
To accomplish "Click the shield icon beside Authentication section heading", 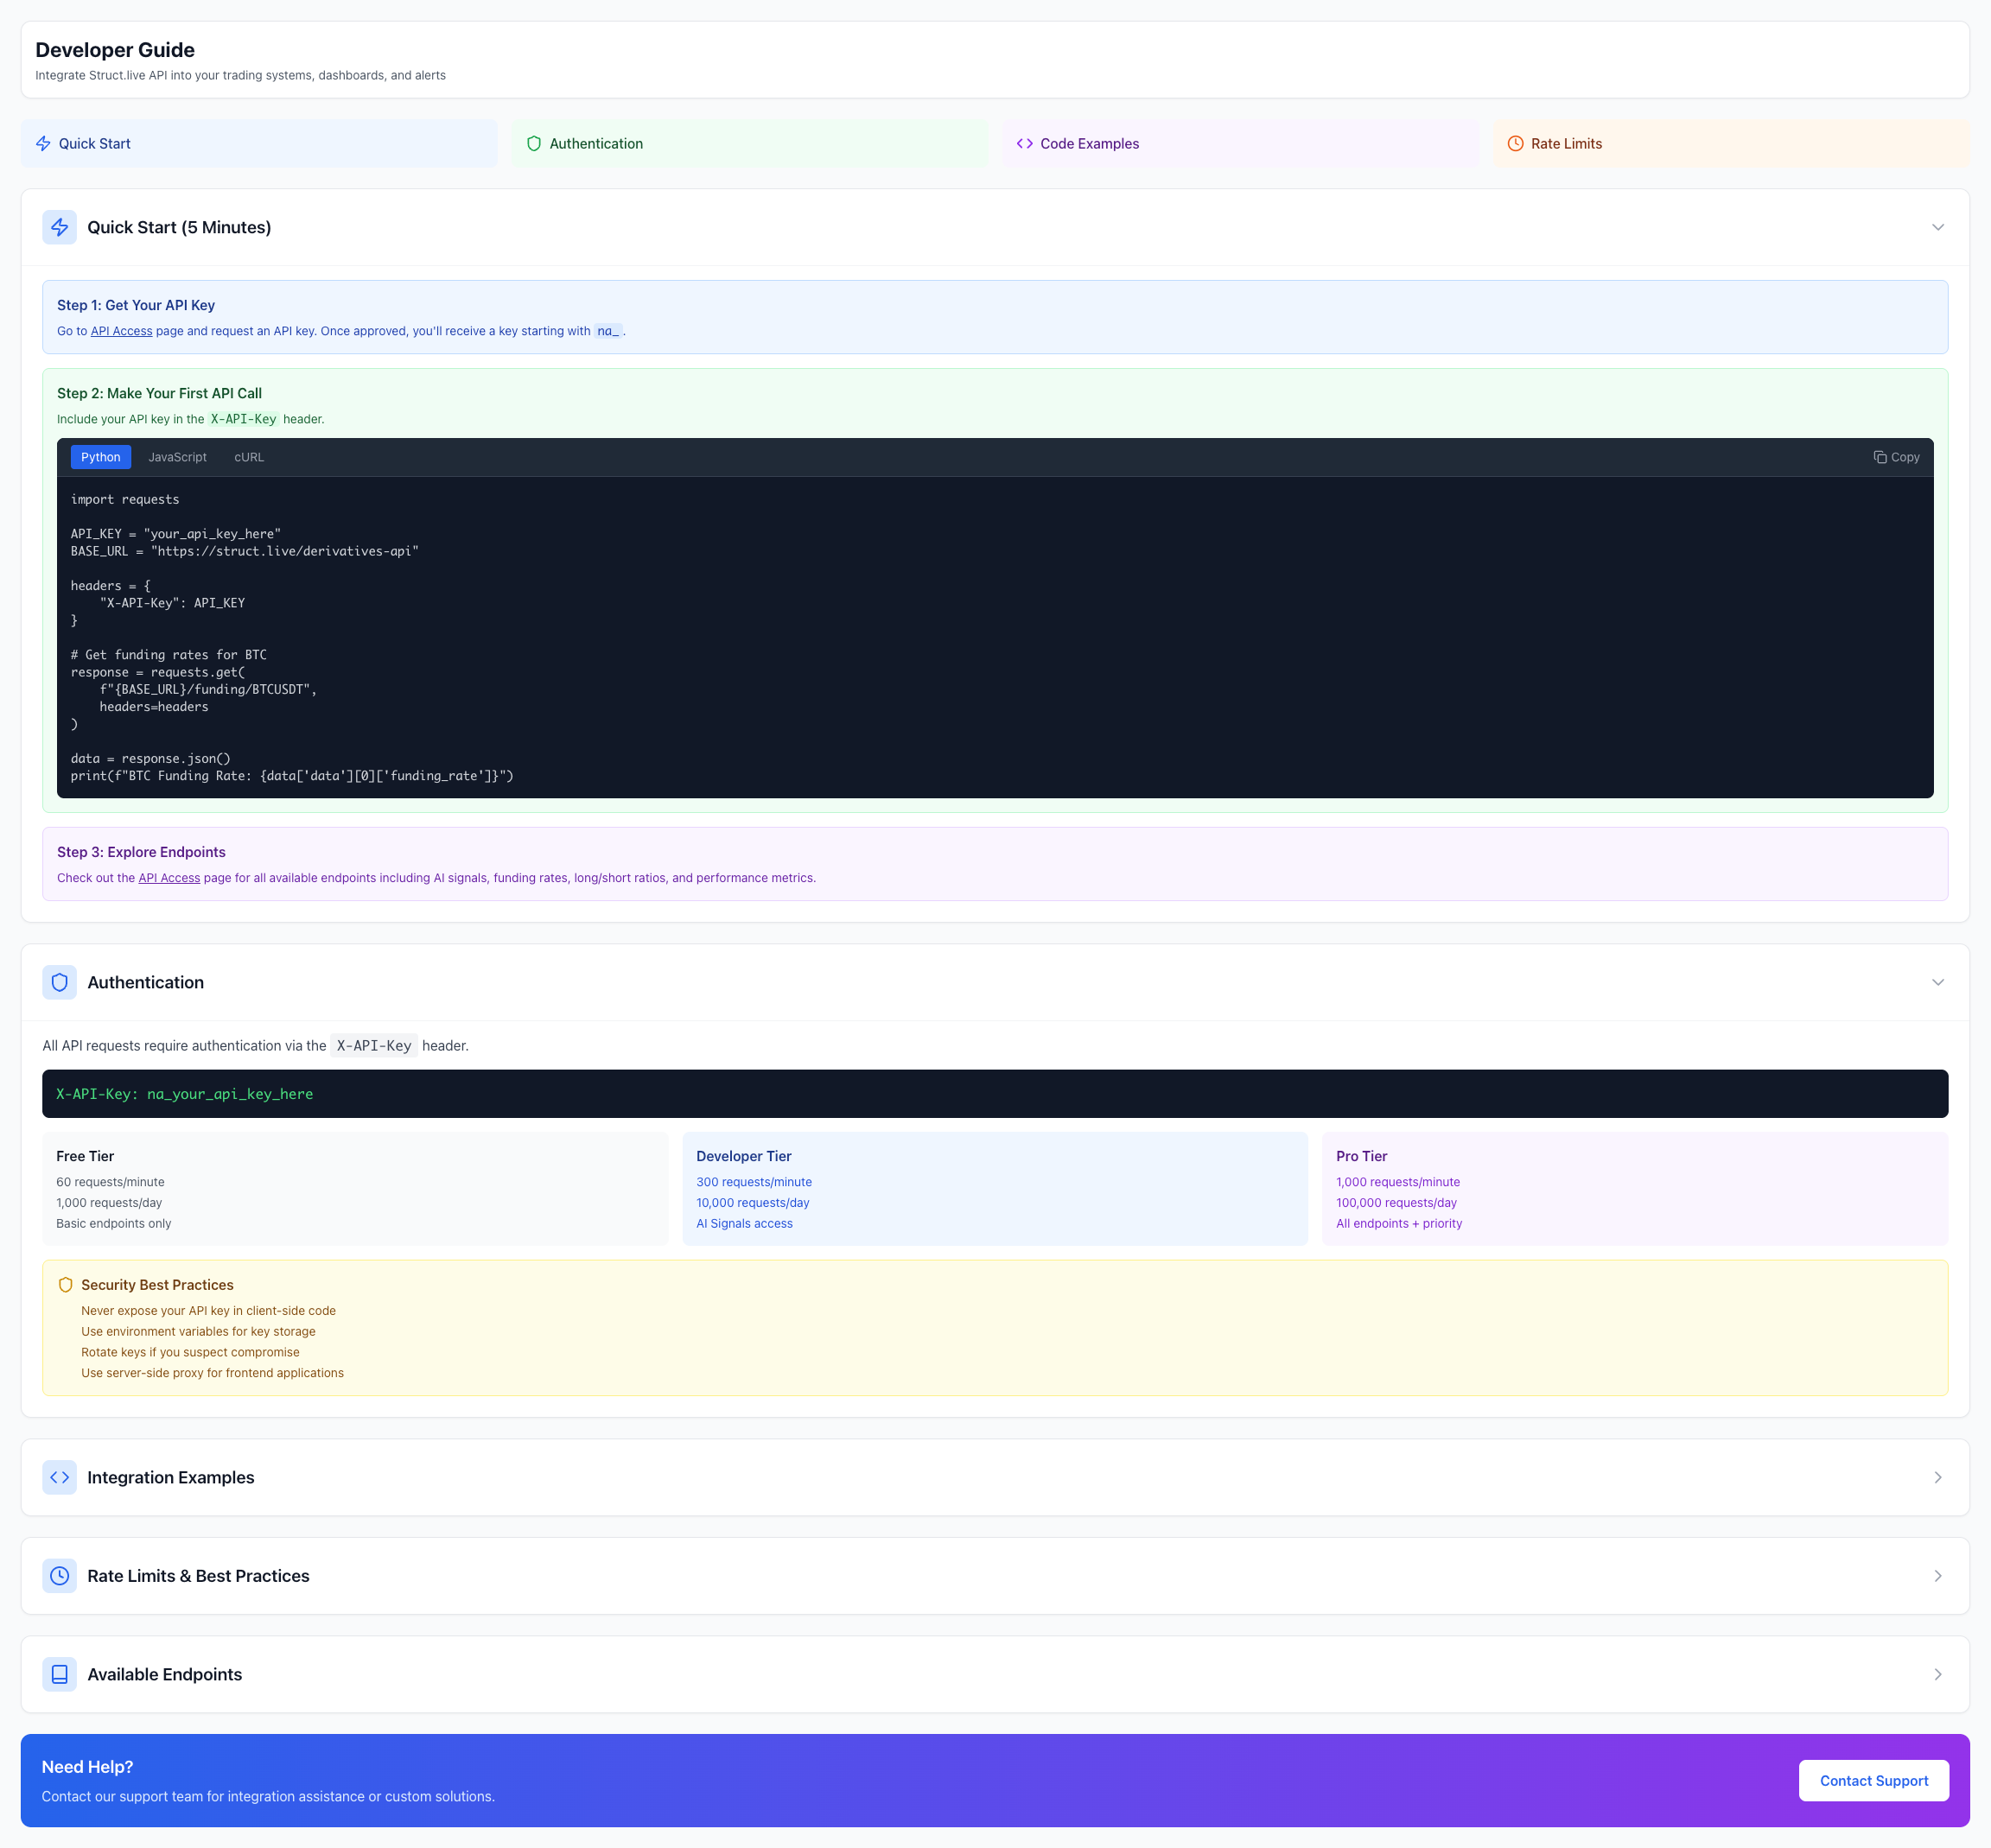I will coord(59,982).
